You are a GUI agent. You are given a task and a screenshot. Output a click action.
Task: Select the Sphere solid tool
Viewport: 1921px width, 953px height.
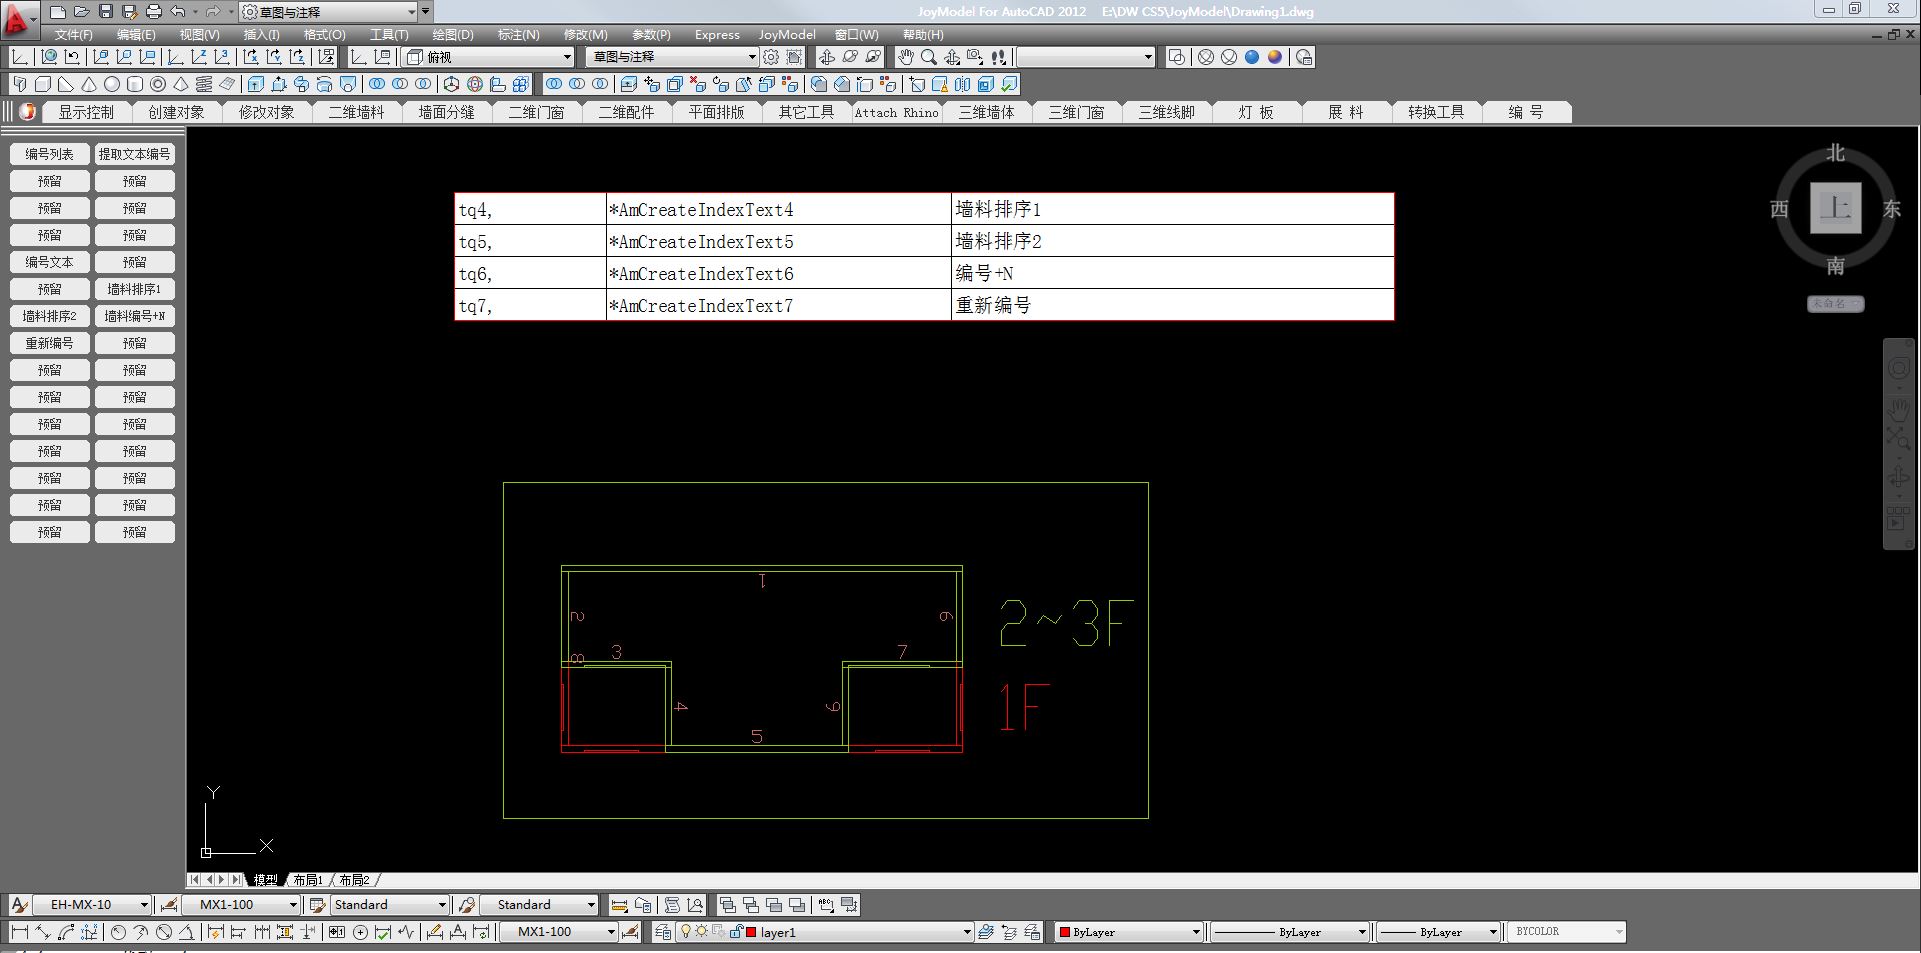pyautogui.click(x=112, y=84)
